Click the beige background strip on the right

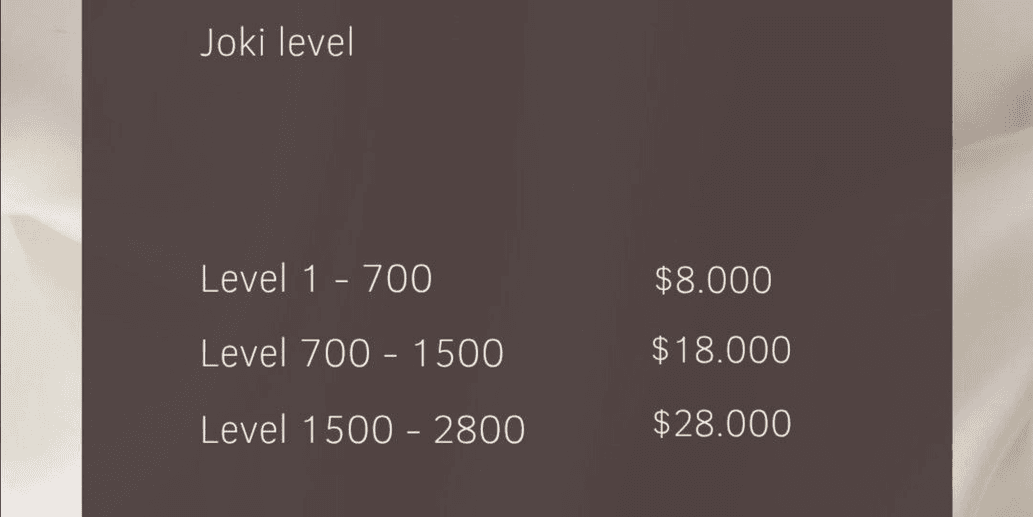[992, 258]
